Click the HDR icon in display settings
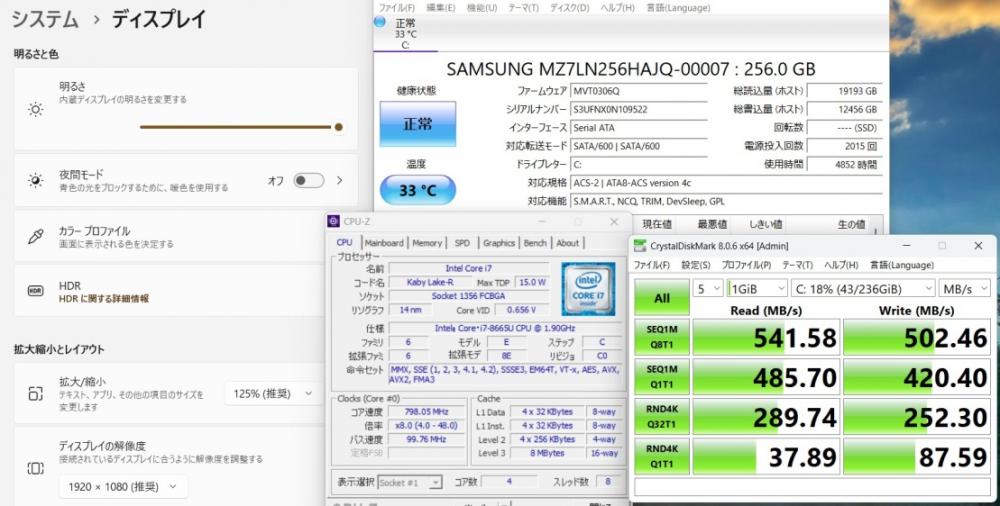The height and width of the screenshot is (506, 1000). pyautogui.click(x=36, y=291)
